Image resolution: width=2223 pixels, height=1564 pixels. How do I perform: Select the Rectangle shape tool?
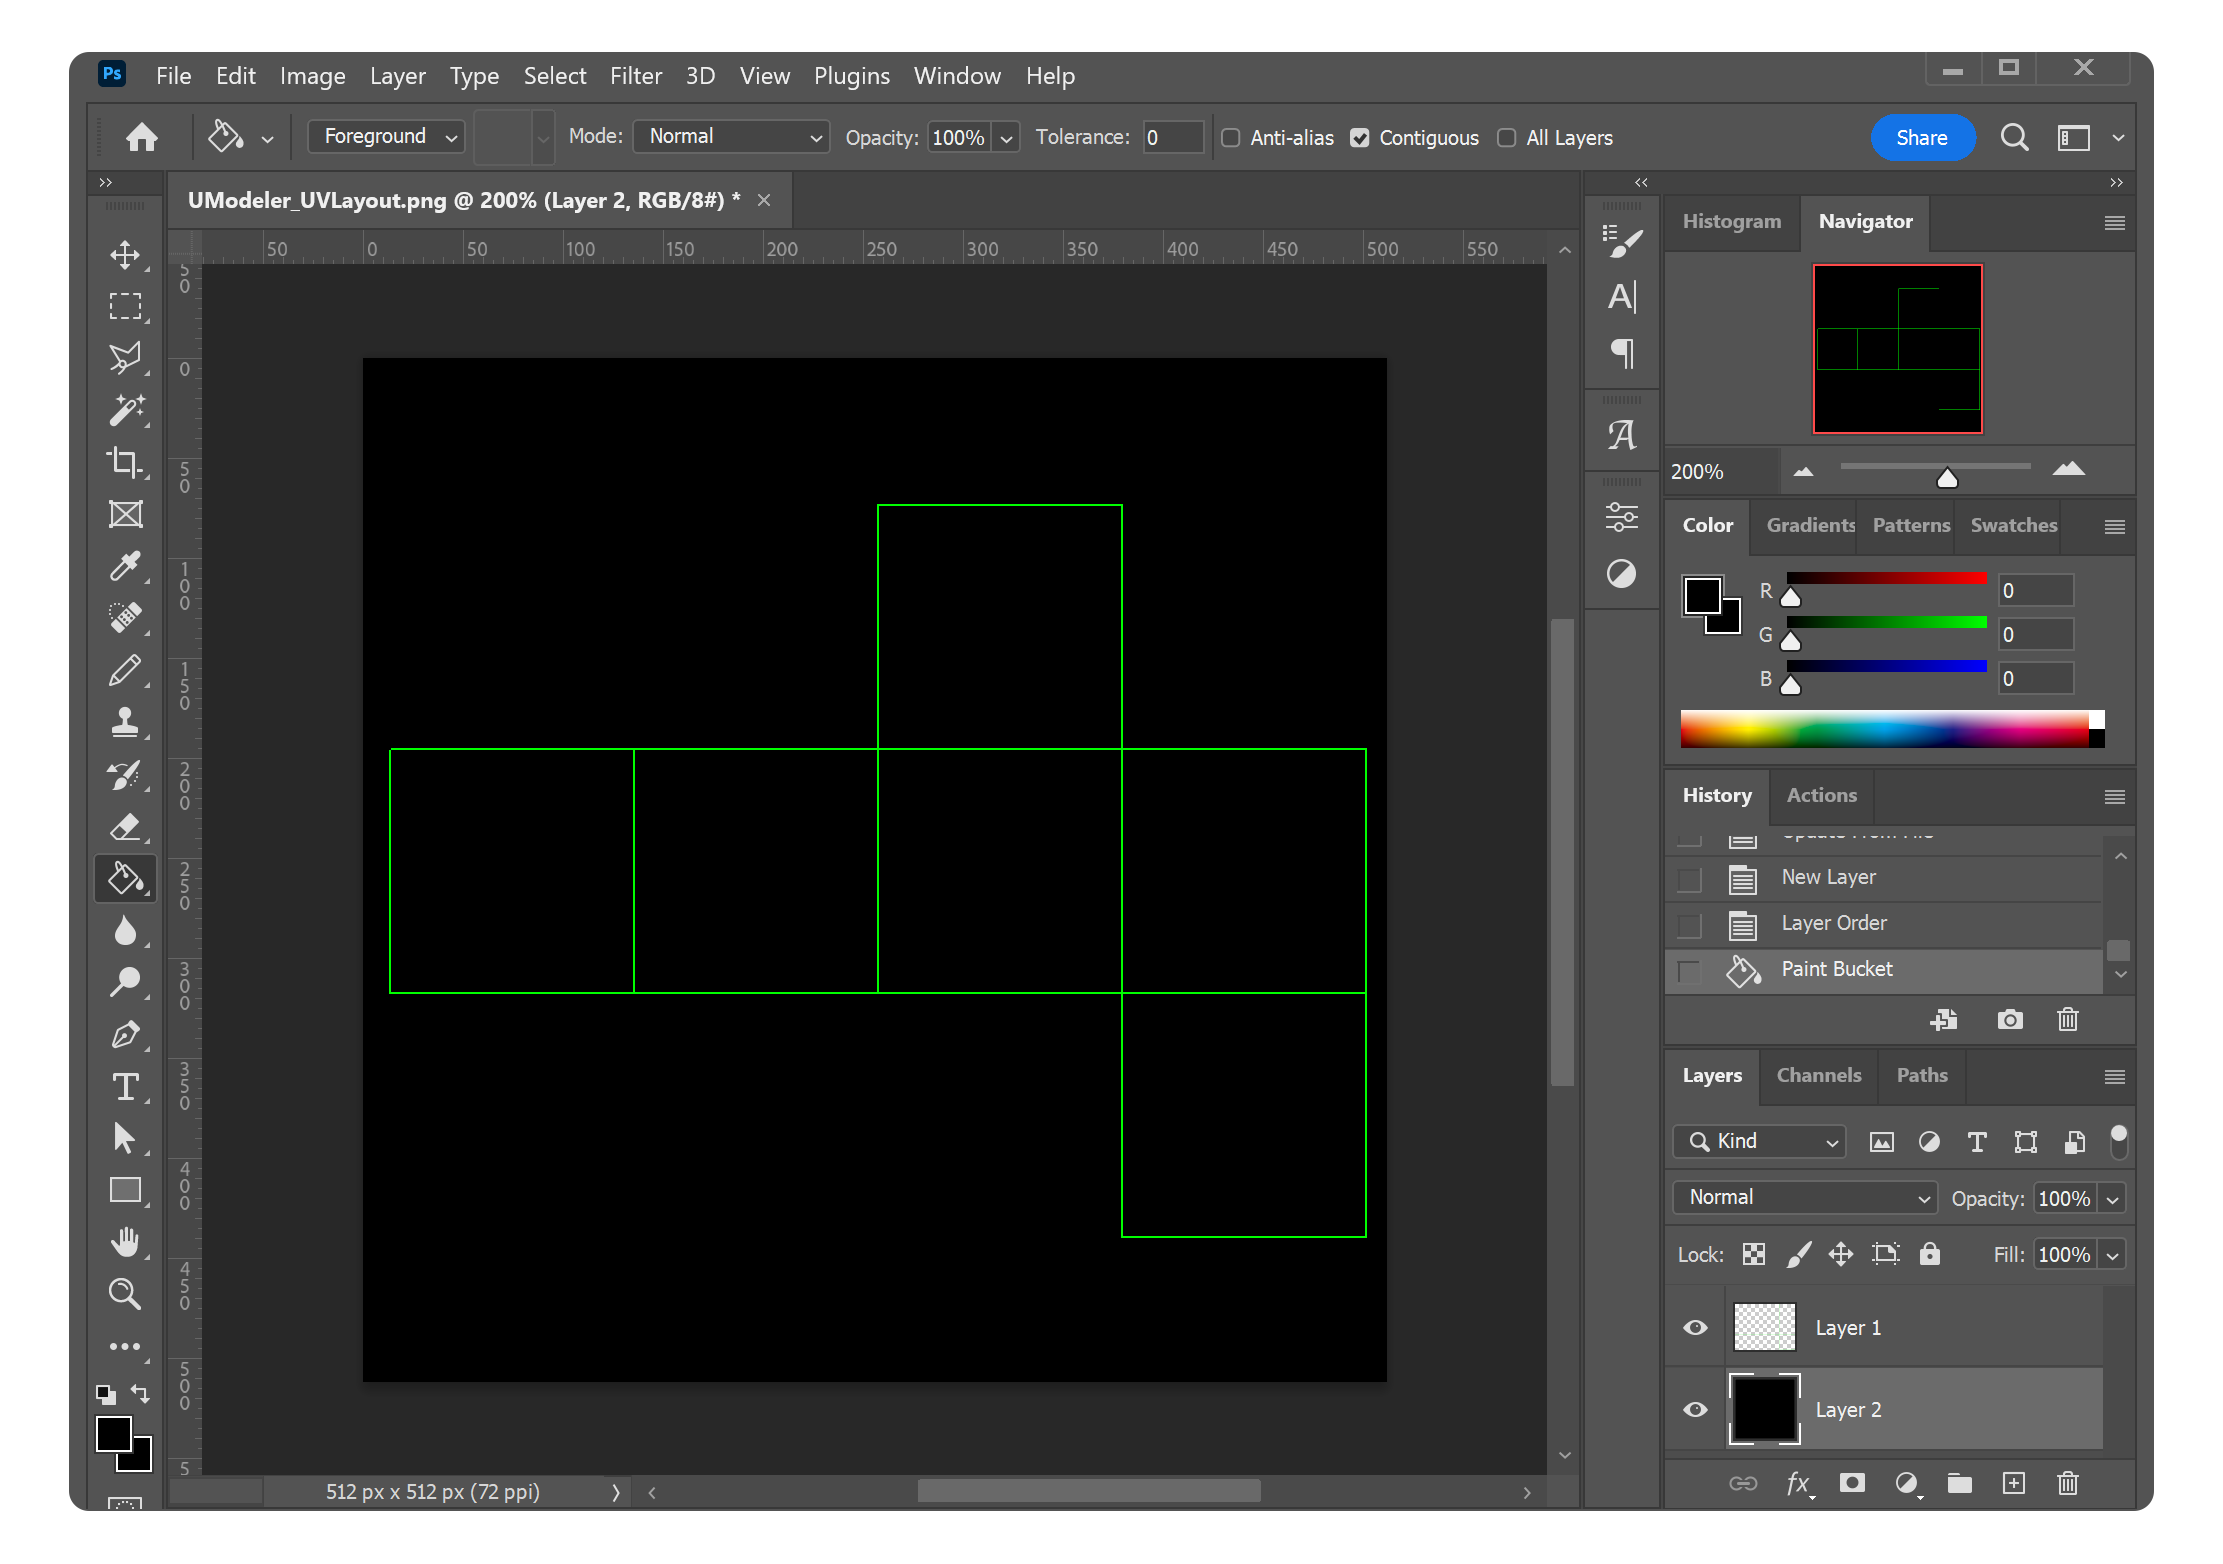[125, 1191]
